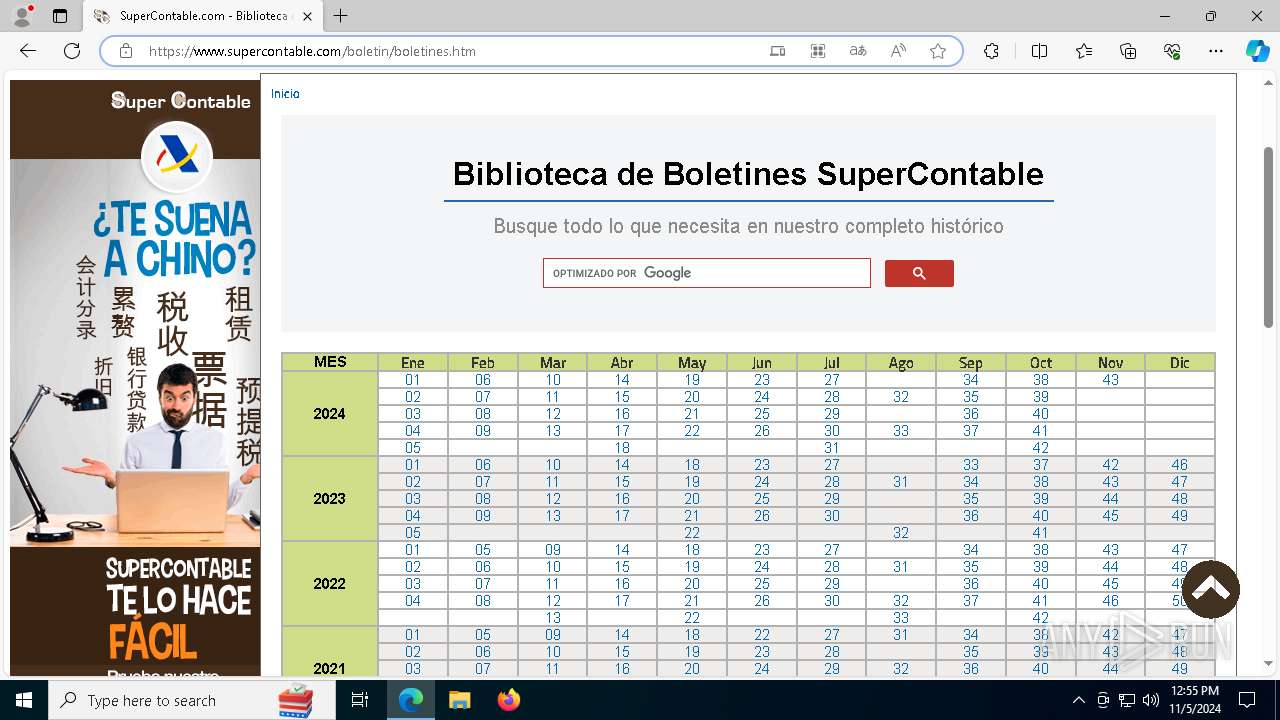Show hidden tray icons chevron
Viewport: 1280px width, 720px height.
coord(1078,700)
